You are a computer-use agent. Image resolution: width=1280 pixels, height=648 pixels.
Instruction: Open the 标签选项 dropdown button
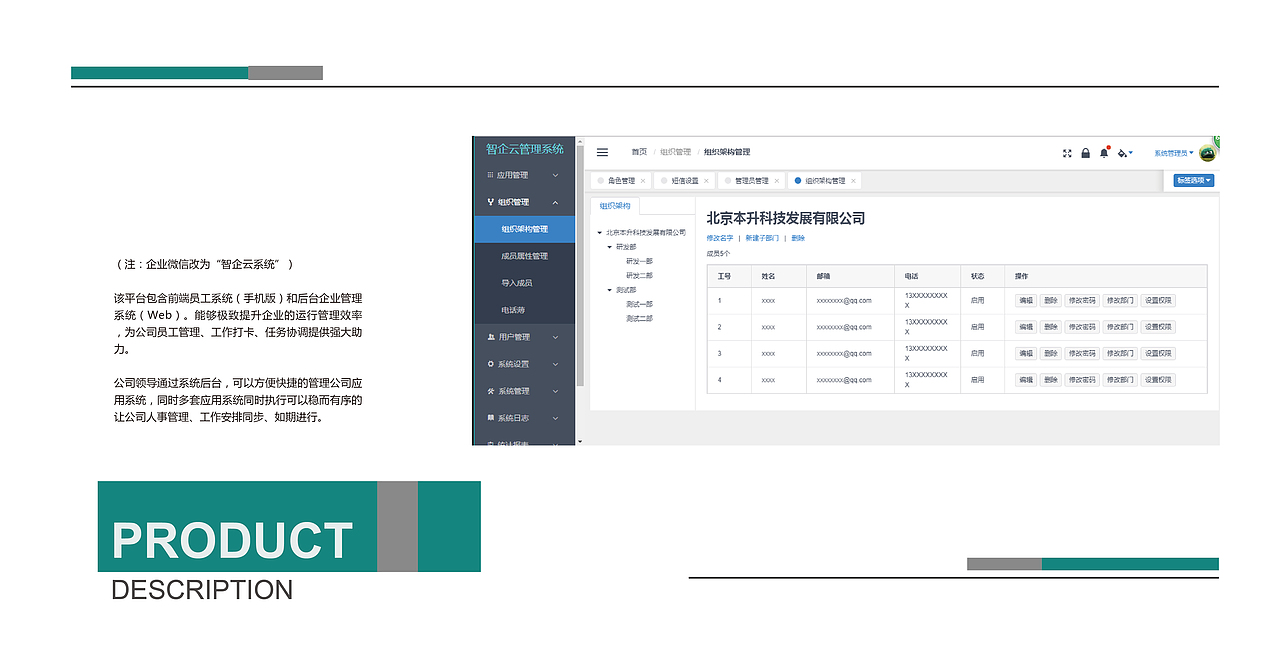tap(1194, 181)
